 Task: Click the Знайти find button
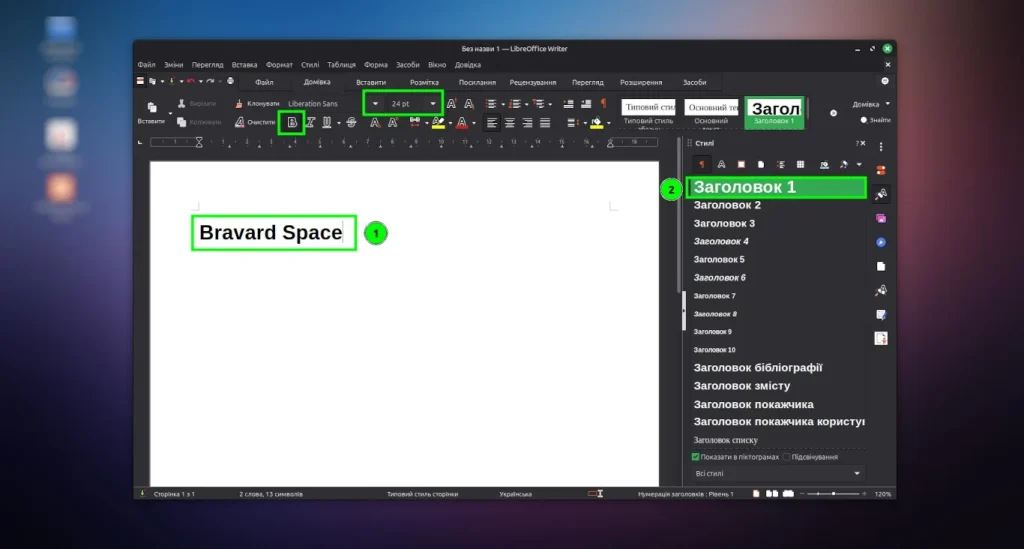click(x=875, y=120)
